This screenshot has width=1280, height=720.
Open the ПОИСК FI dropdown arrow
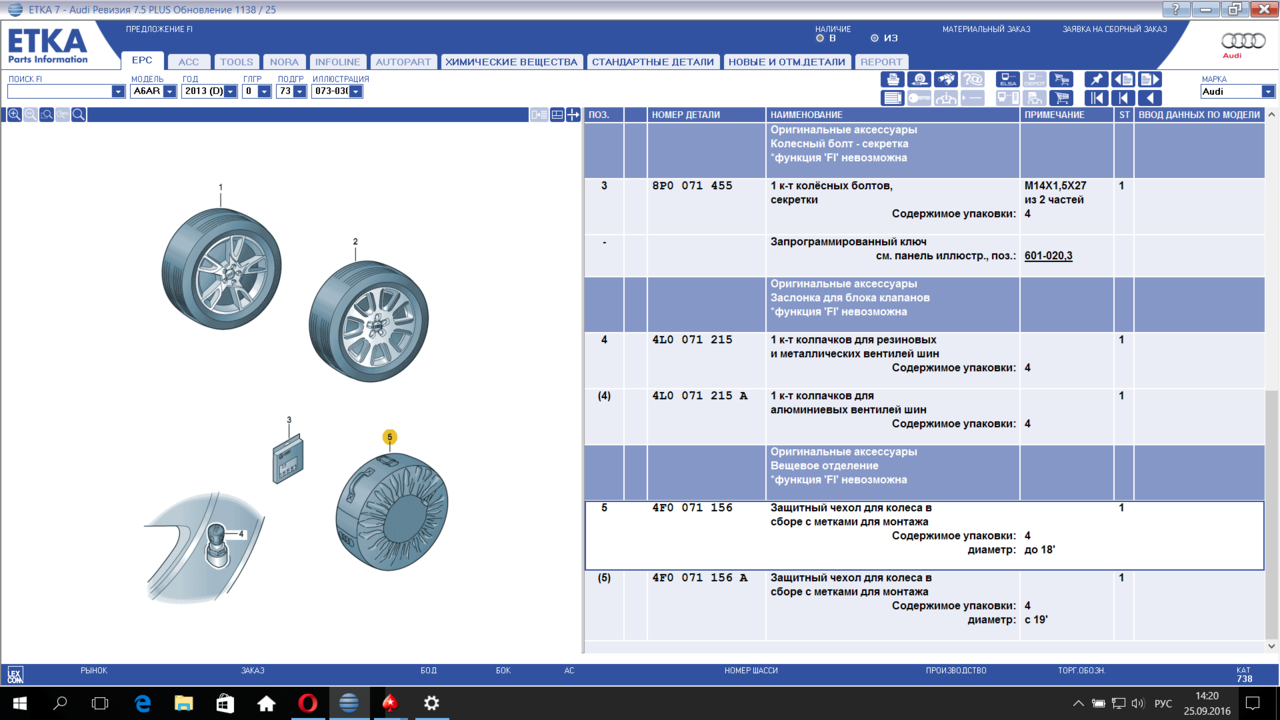click(118, 91)
